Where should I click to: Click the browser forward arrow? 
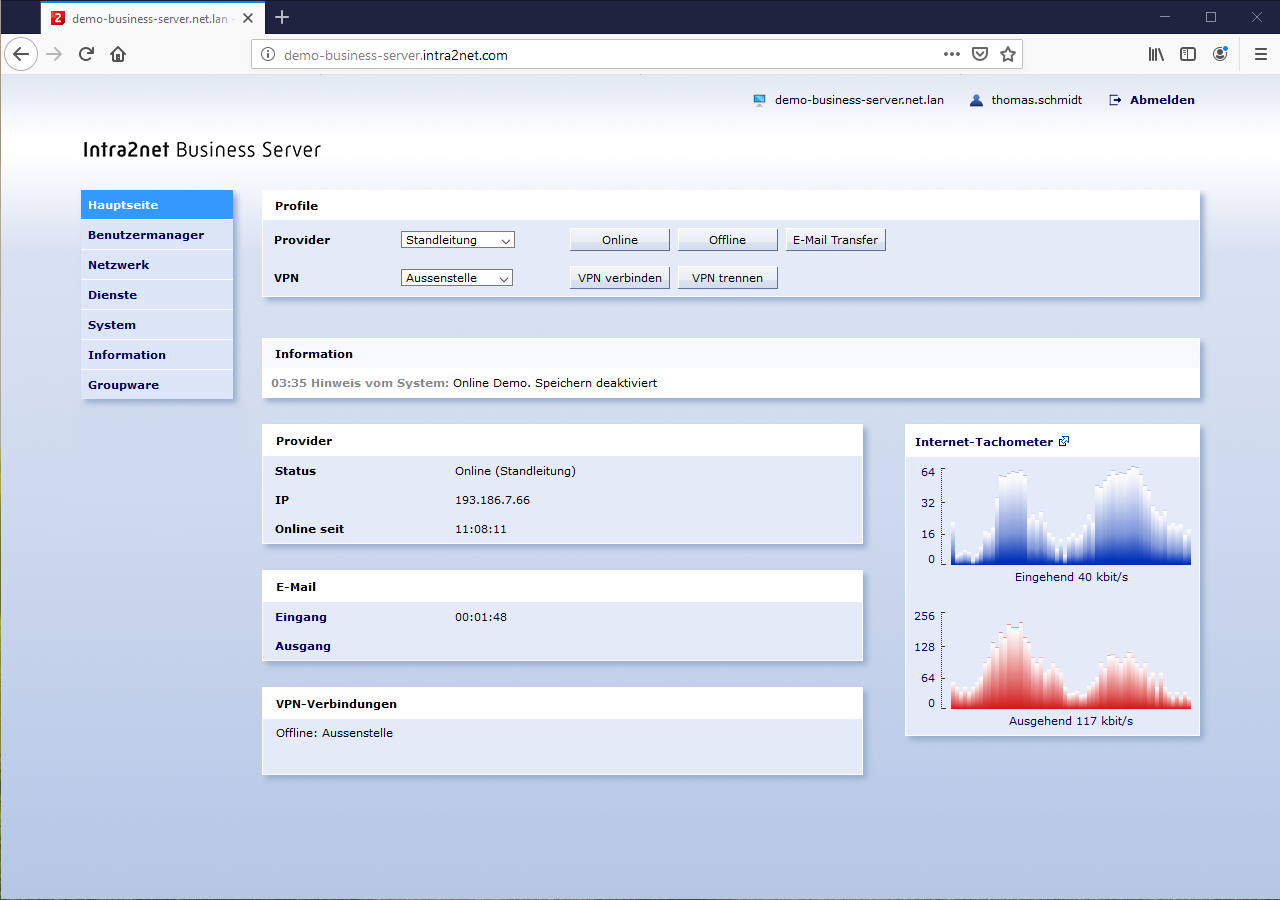coord(54,54)
